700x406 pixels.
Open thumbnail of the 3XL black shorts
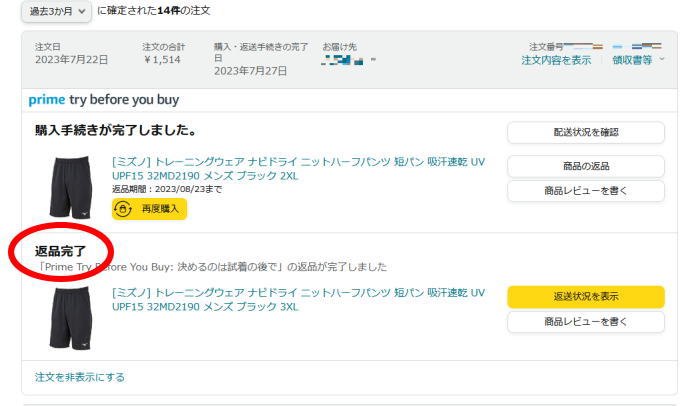pos(71,318)
